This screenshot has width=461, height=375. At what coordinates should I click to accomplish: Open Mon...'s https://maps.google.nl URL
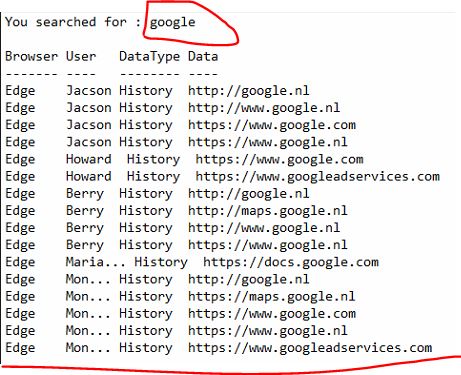tap(272, 297)
